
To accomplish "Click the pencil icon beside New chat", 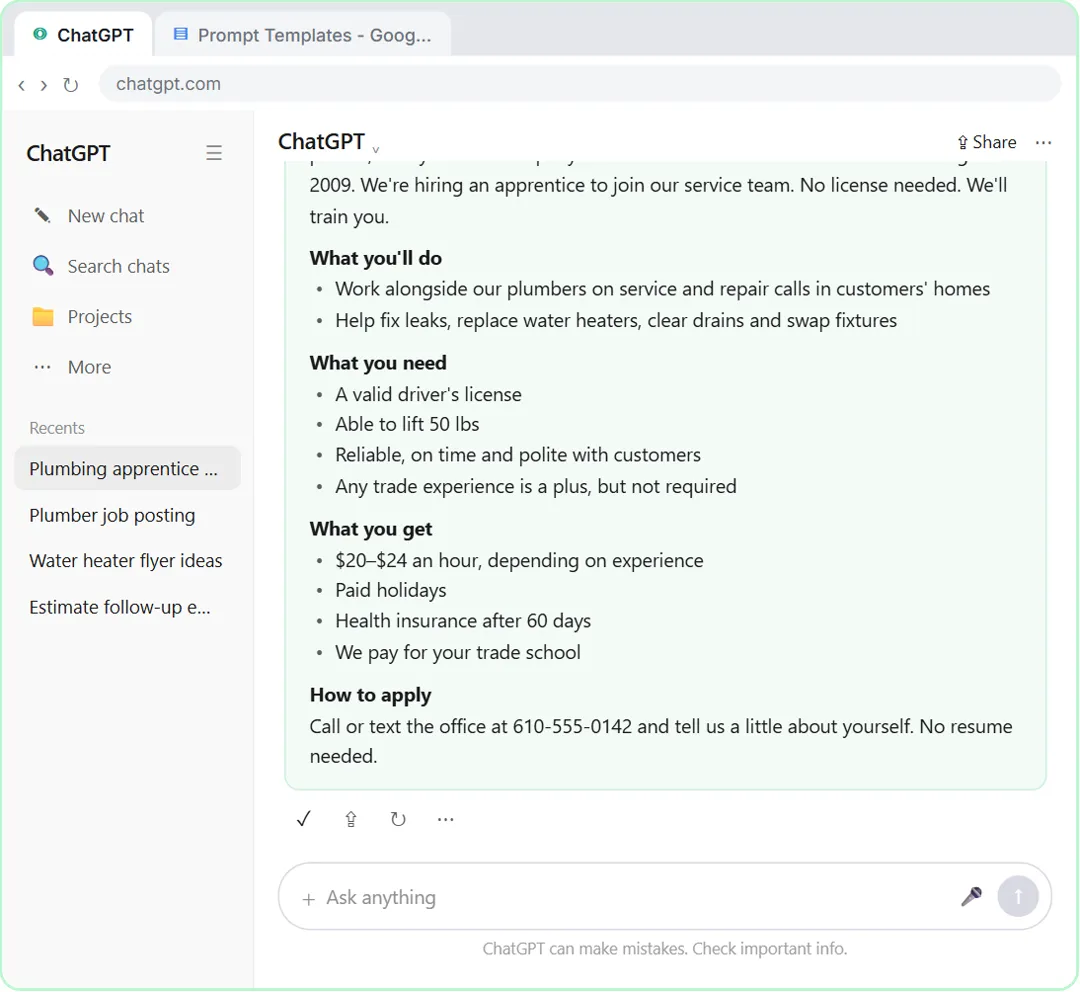I will pos(42,216).
